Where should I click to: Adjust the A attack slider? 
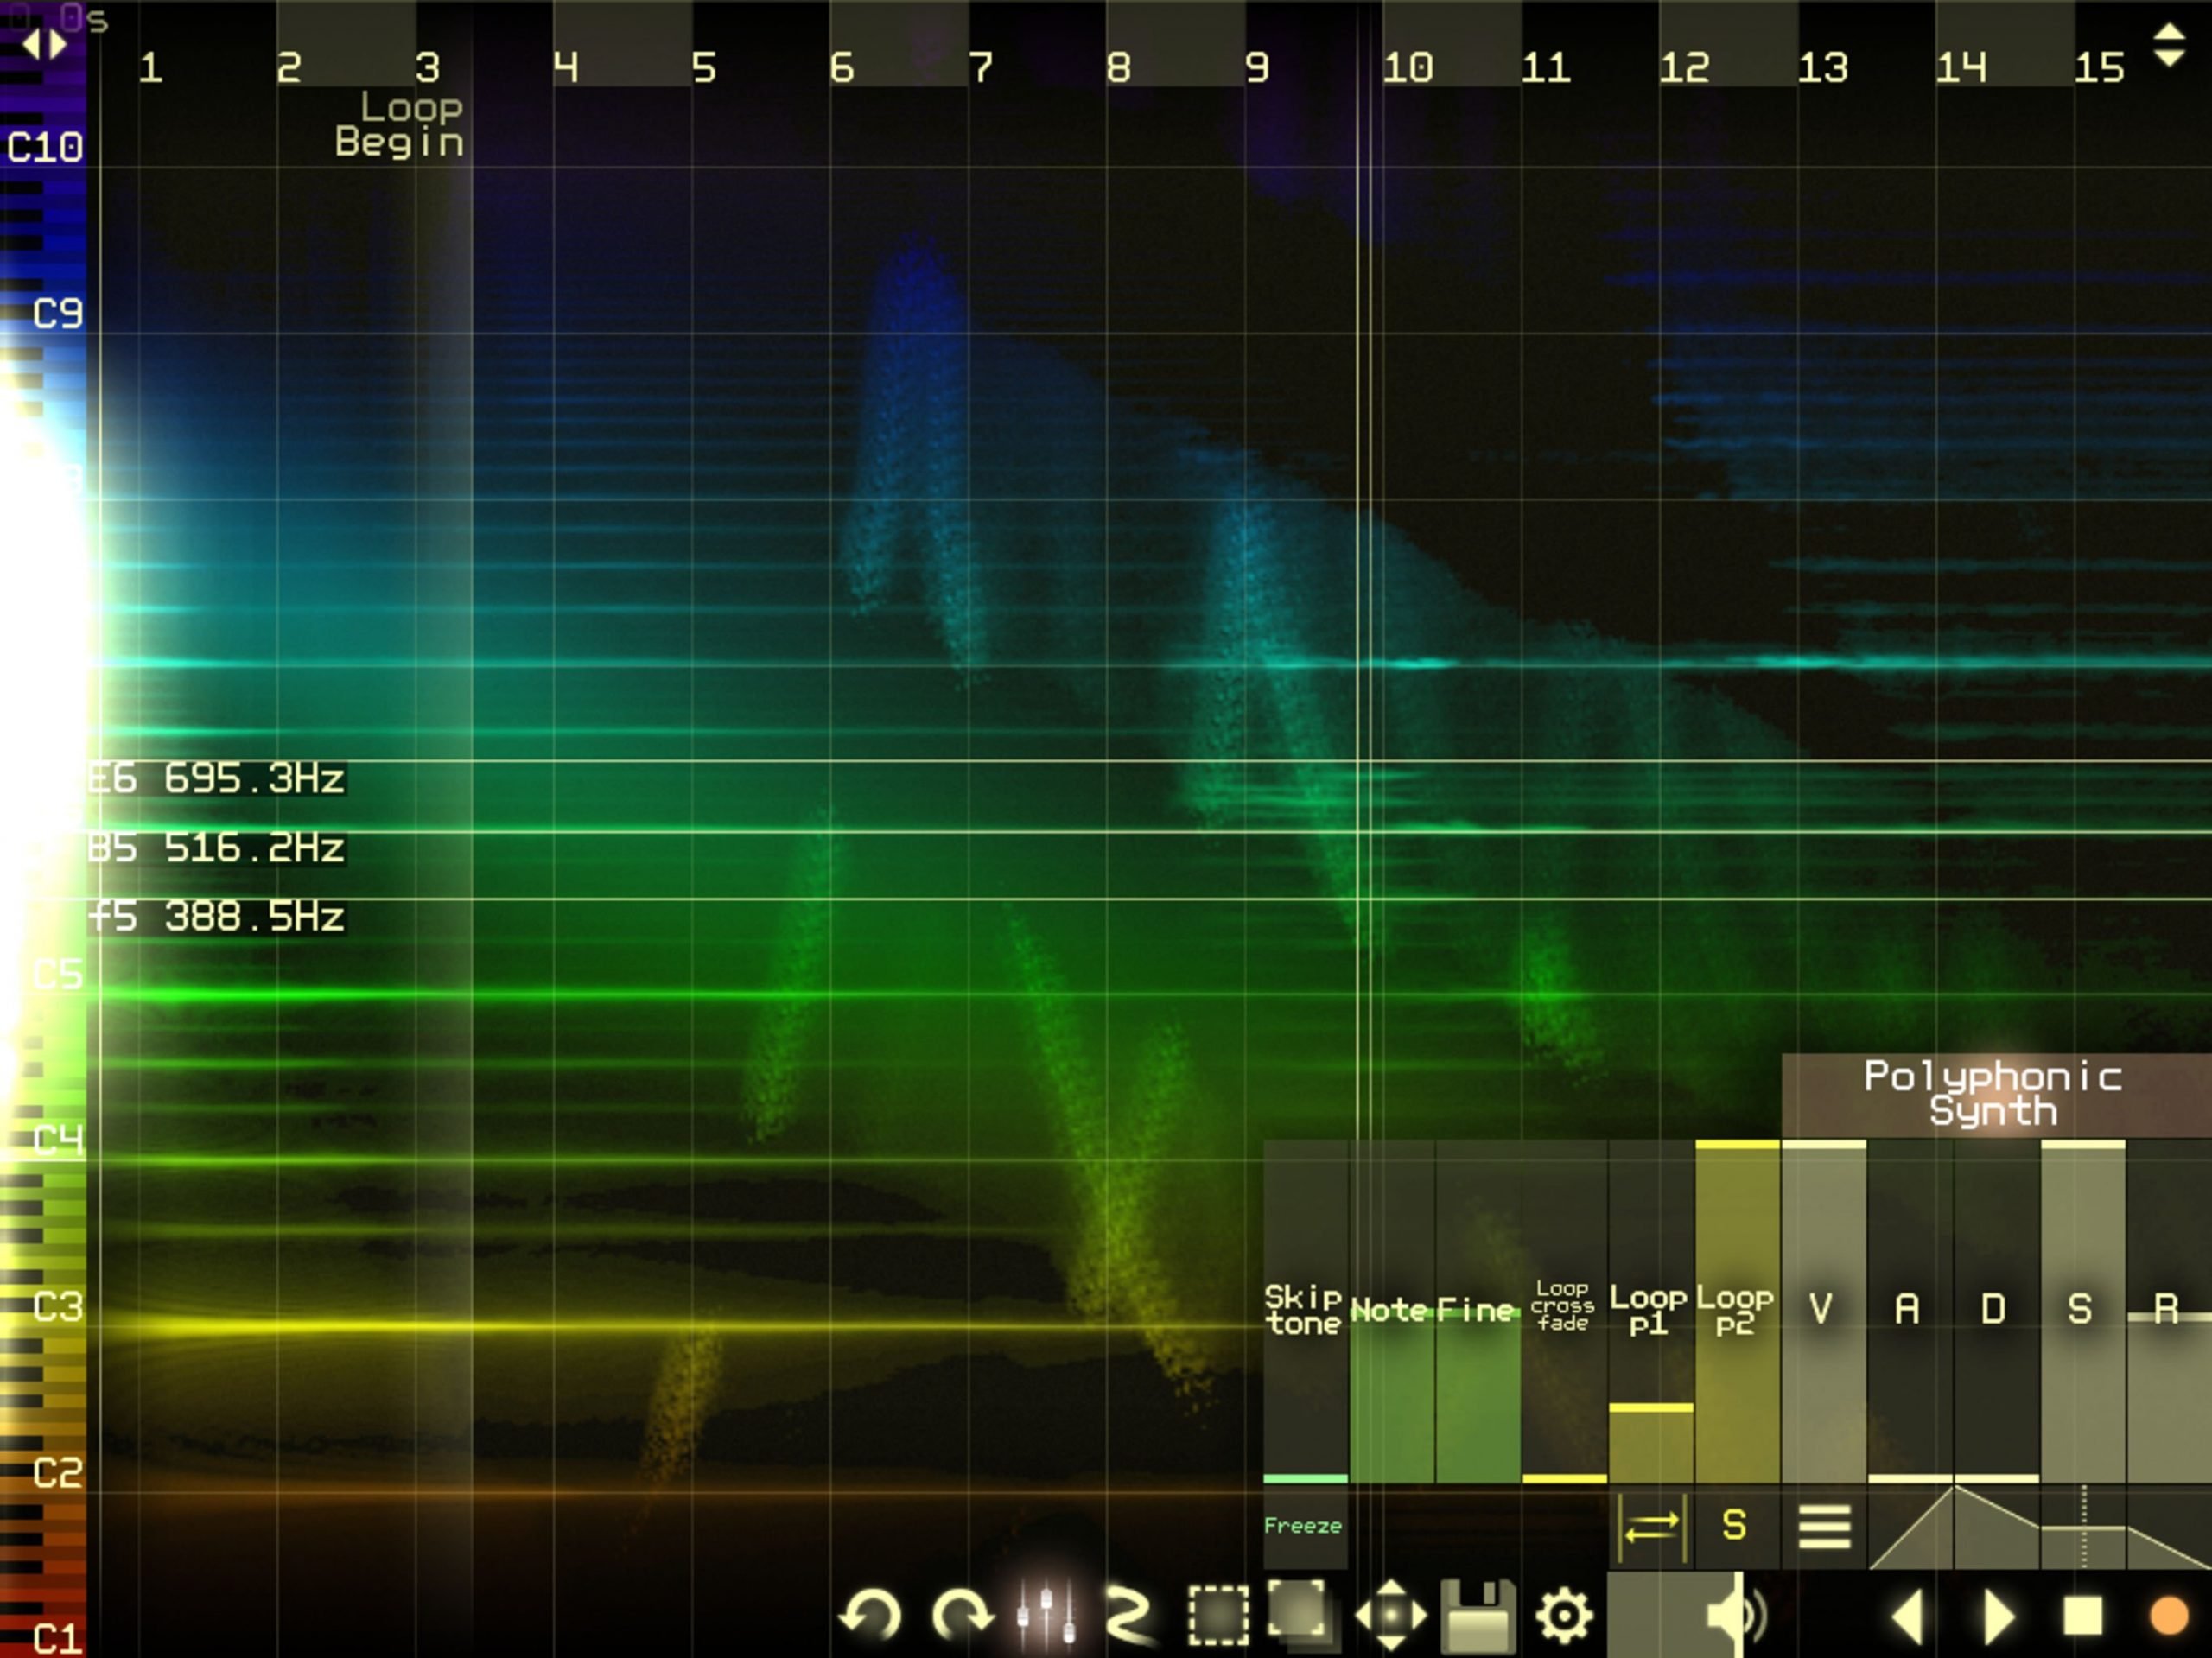[x=1910, y=1311]
